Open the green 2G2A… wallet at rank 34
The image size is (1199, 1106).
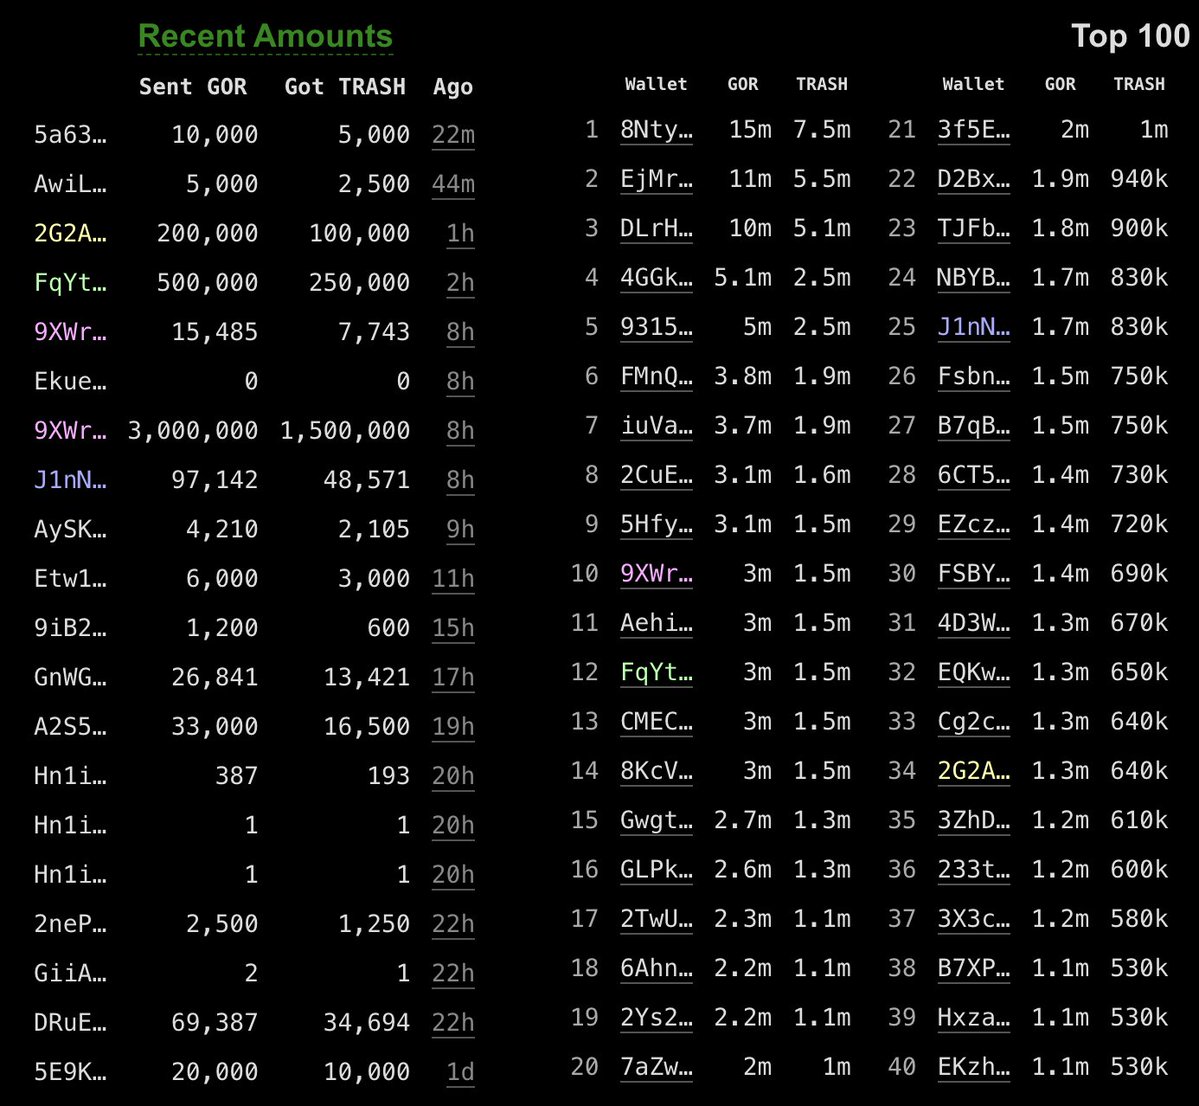(x=973, y=771)
